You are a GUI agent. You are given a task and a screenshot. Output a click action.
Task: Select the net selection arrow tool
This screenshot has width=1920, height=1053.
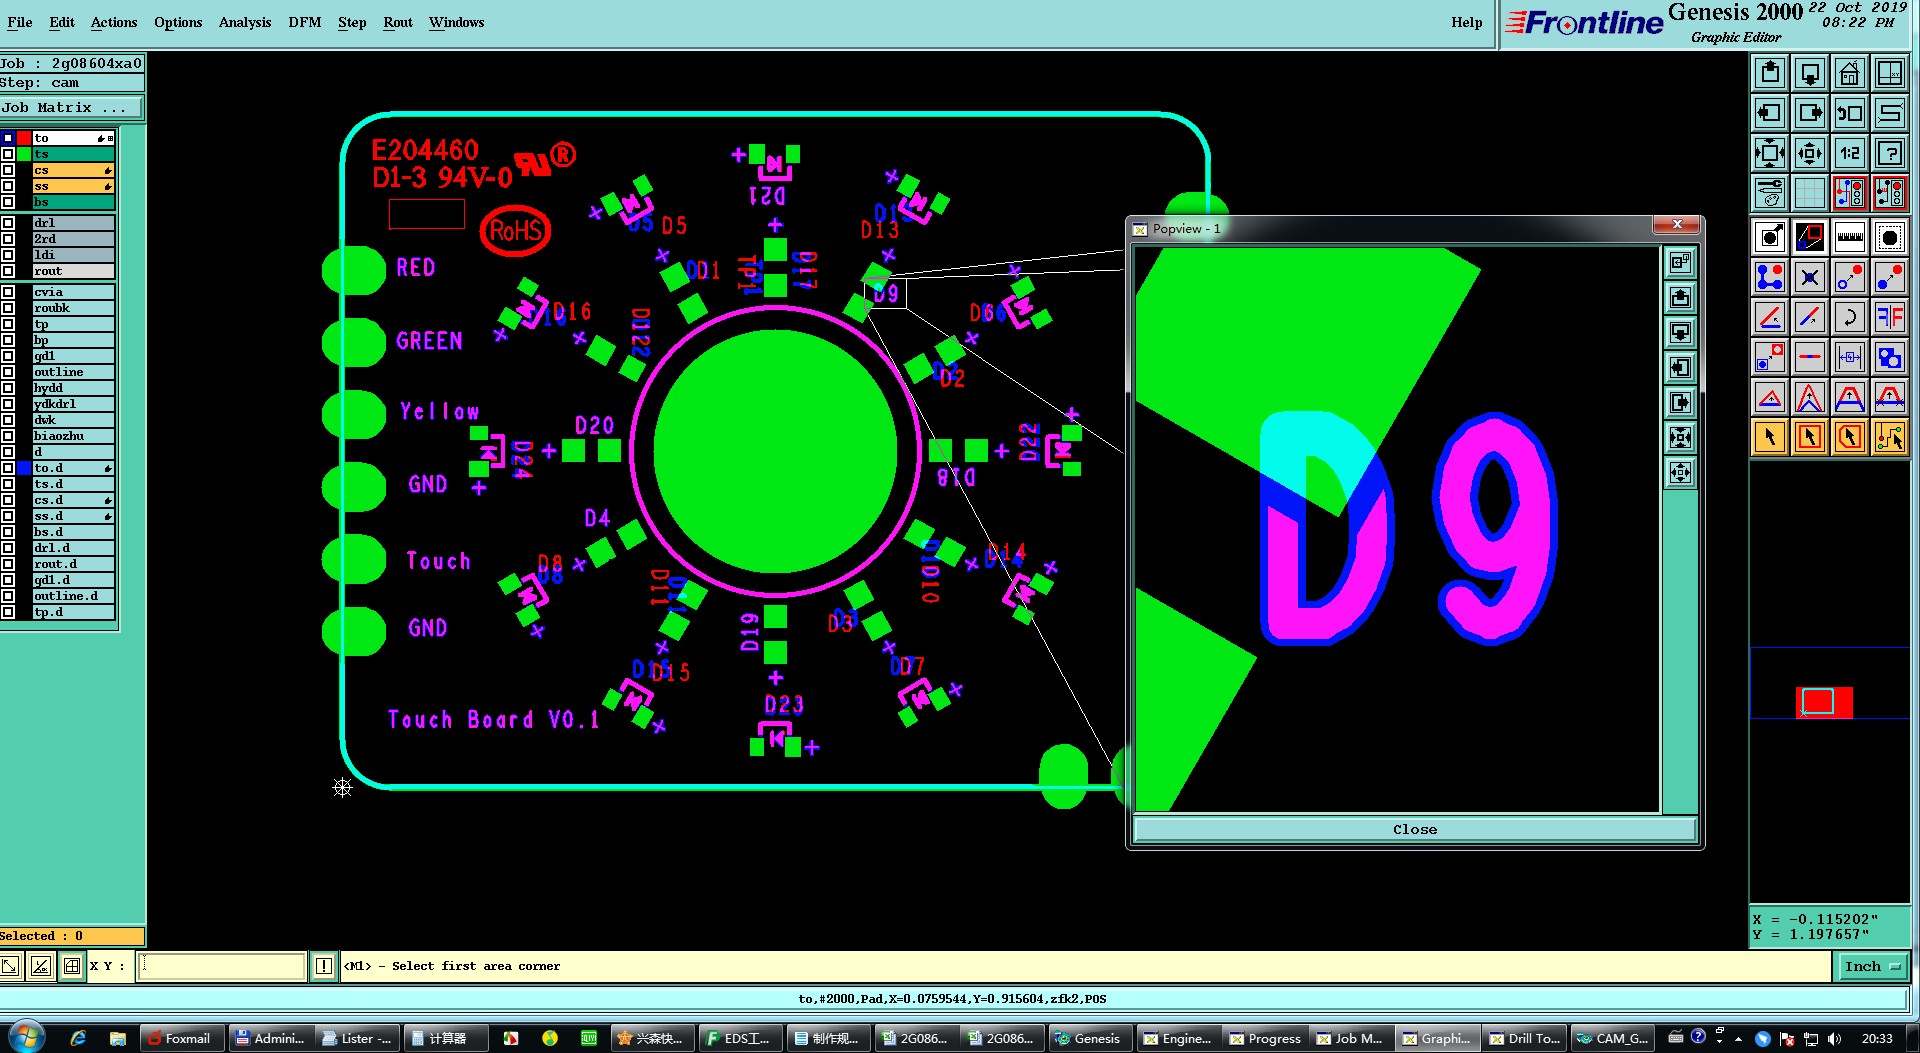(x=1890, y=437)
